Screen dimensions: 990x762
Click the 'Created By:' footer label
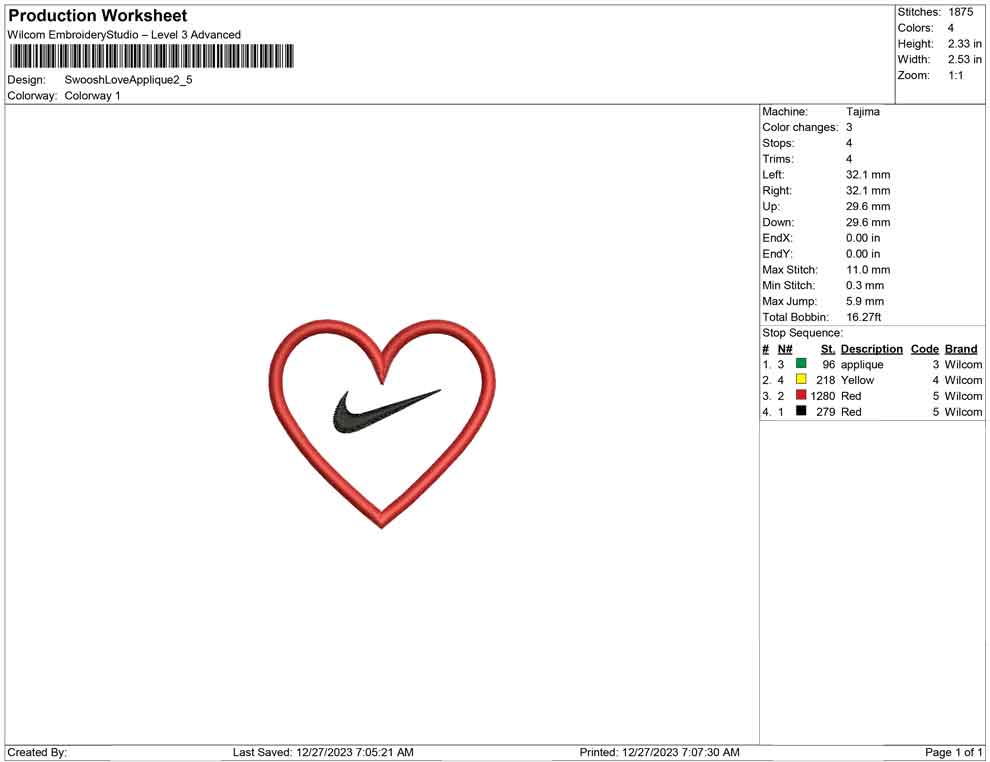(x=37, y=752)
